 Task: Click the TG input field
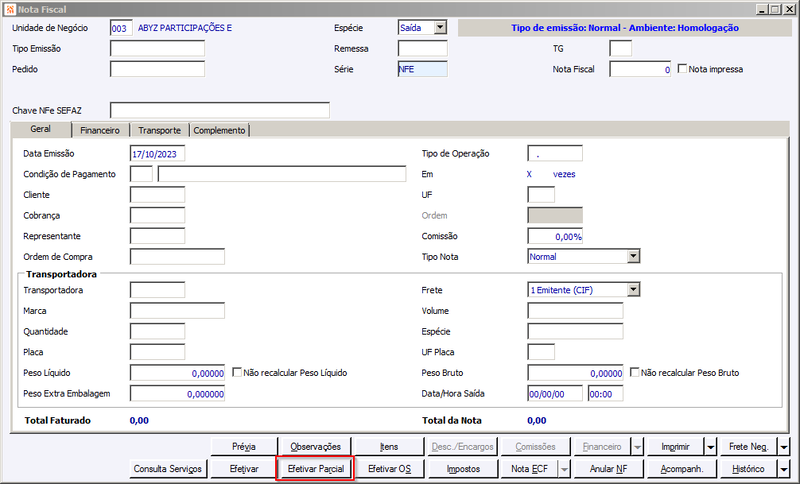pyautogui.click(x=620, y=48)
